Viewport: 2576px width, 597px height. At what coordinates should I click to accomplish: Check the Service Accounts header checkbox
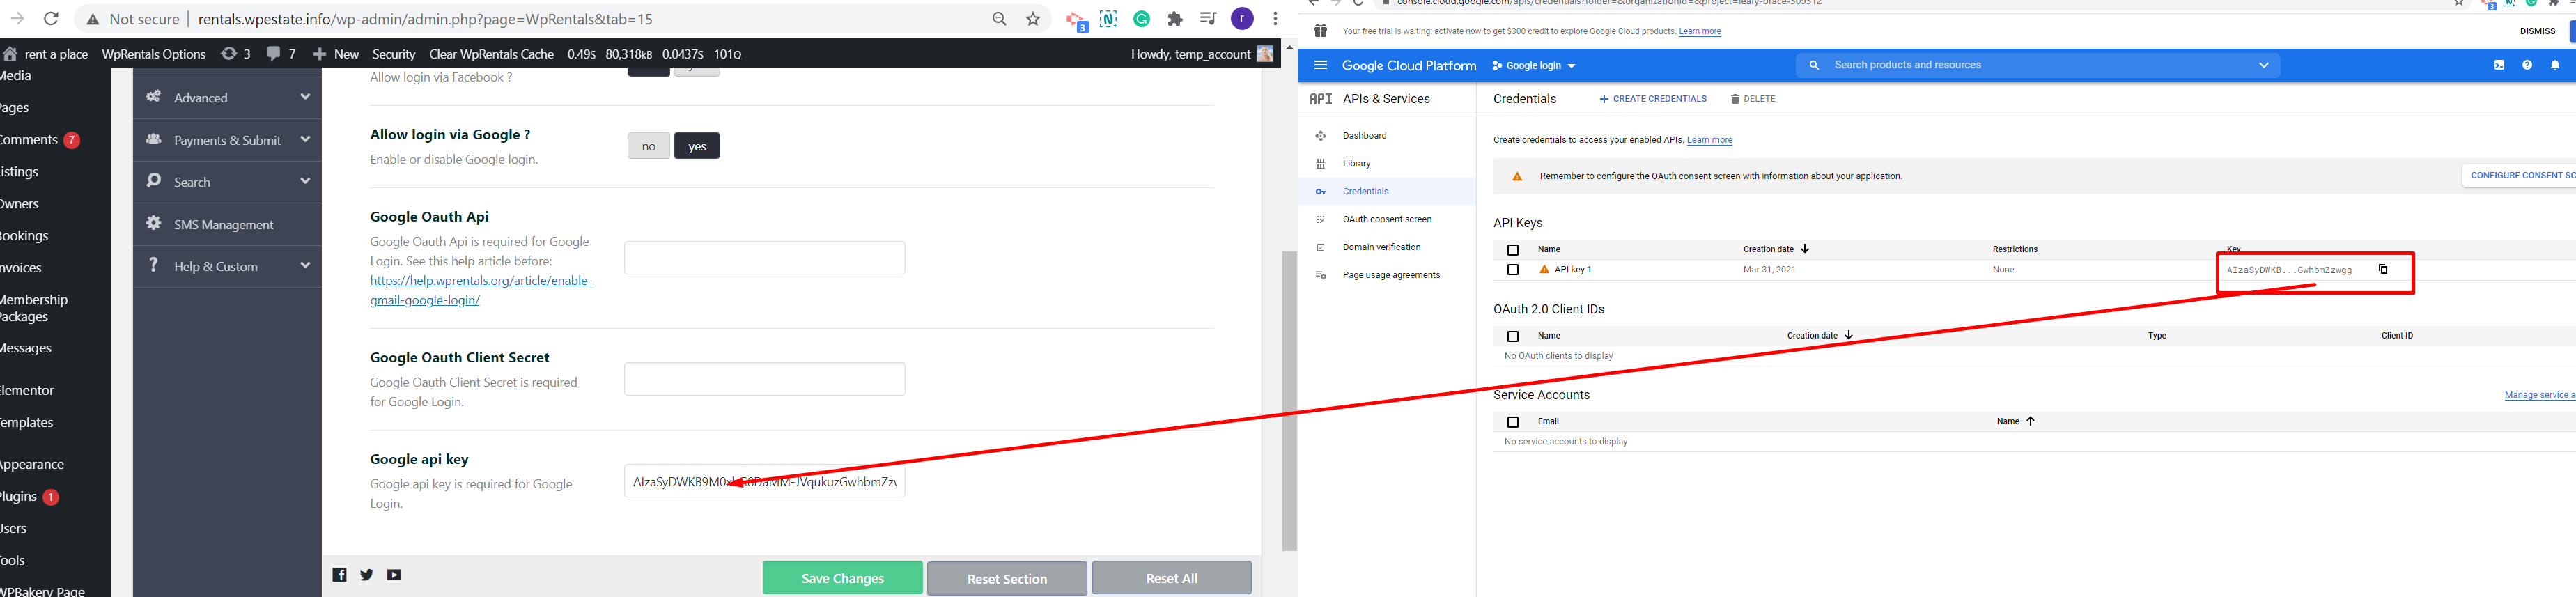1513,422
